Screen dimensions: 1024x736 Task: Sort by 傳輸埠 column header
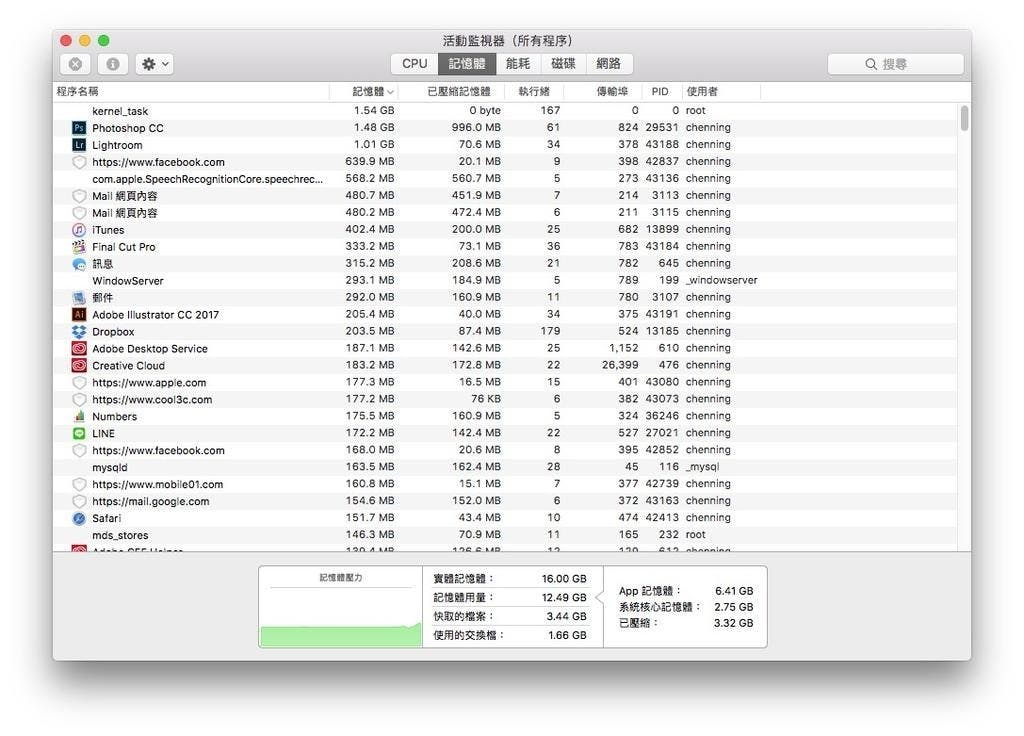coord(602,91)
